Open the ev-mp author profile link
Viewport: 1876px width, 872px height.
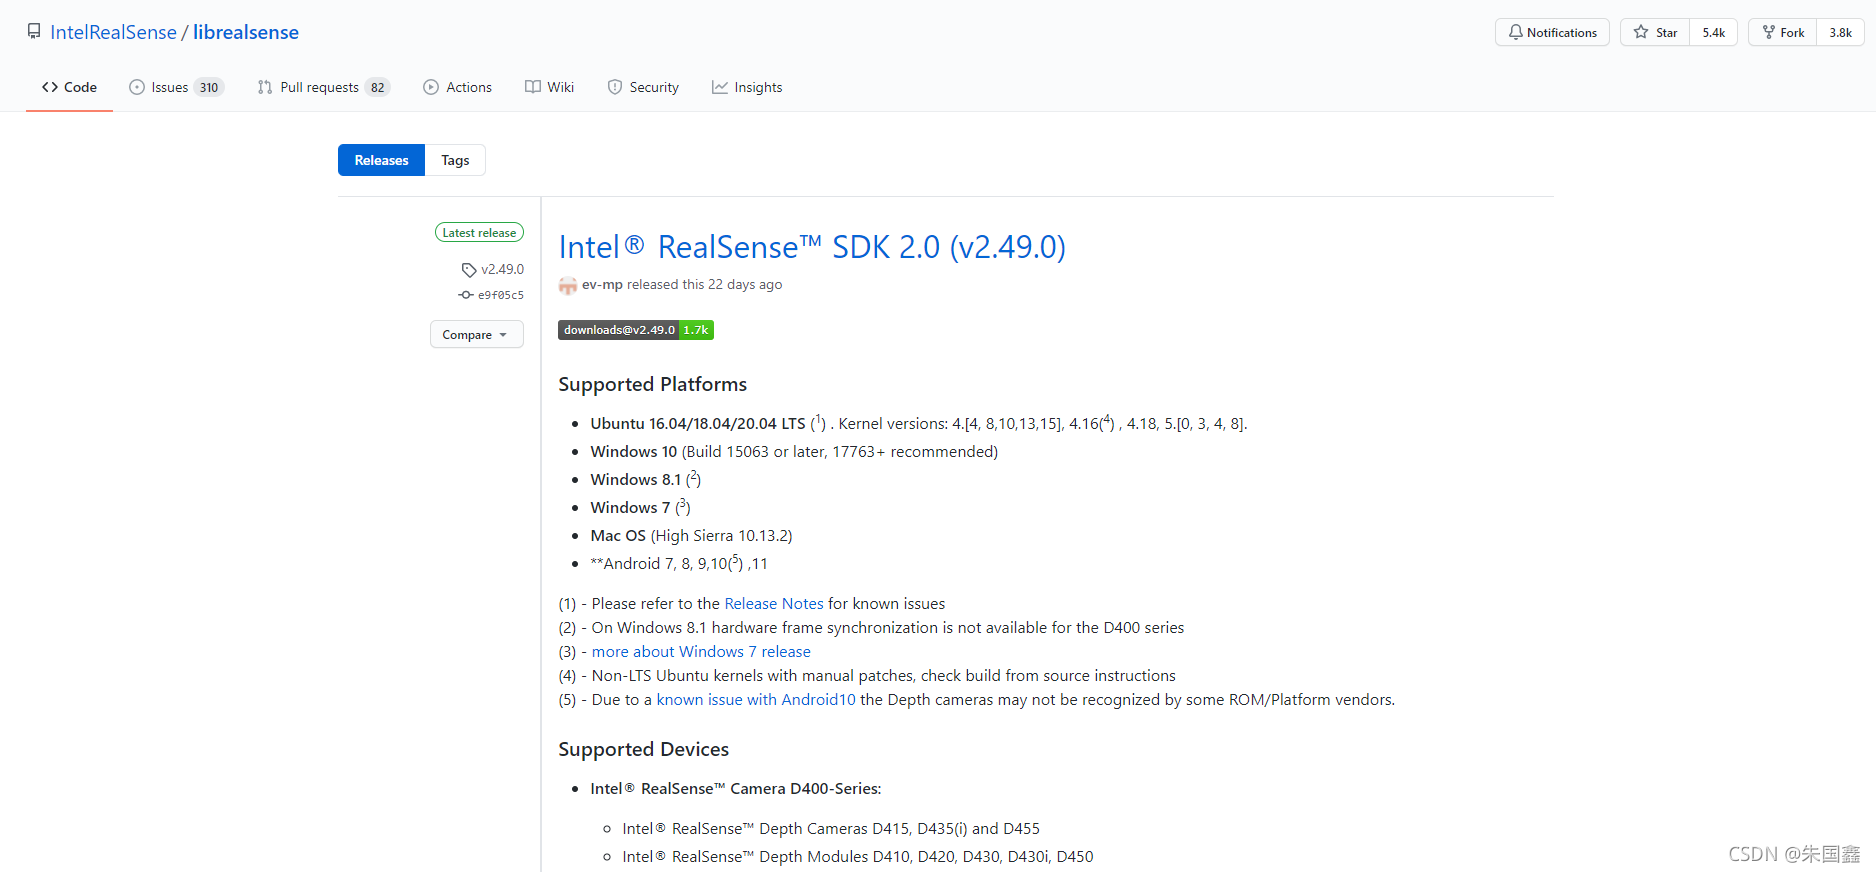[x=602, y=284]
